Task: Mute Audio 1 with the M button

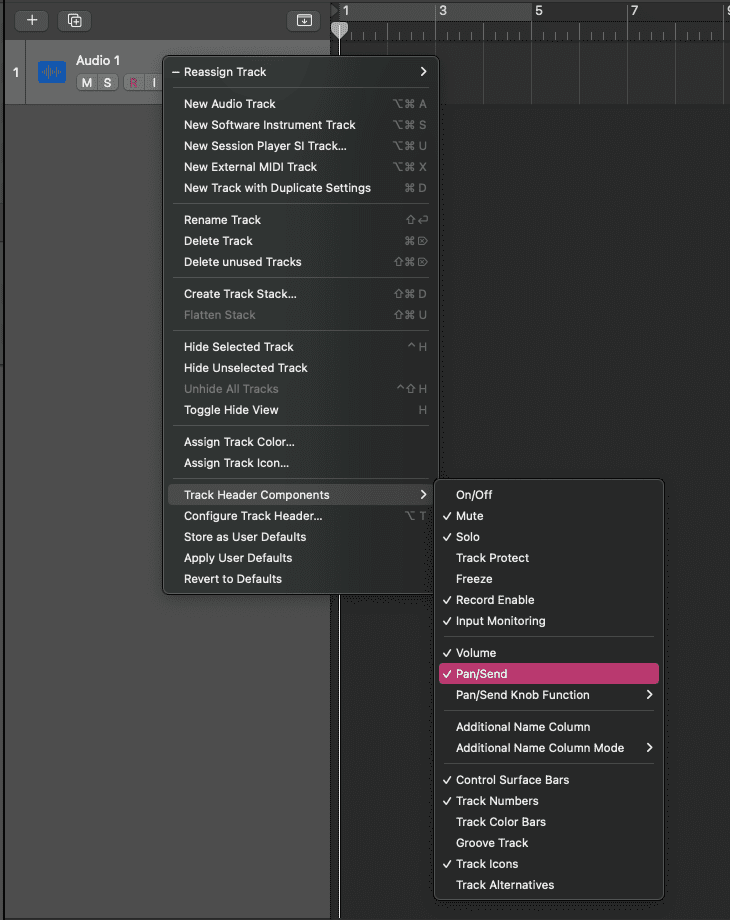Action: 87,82
